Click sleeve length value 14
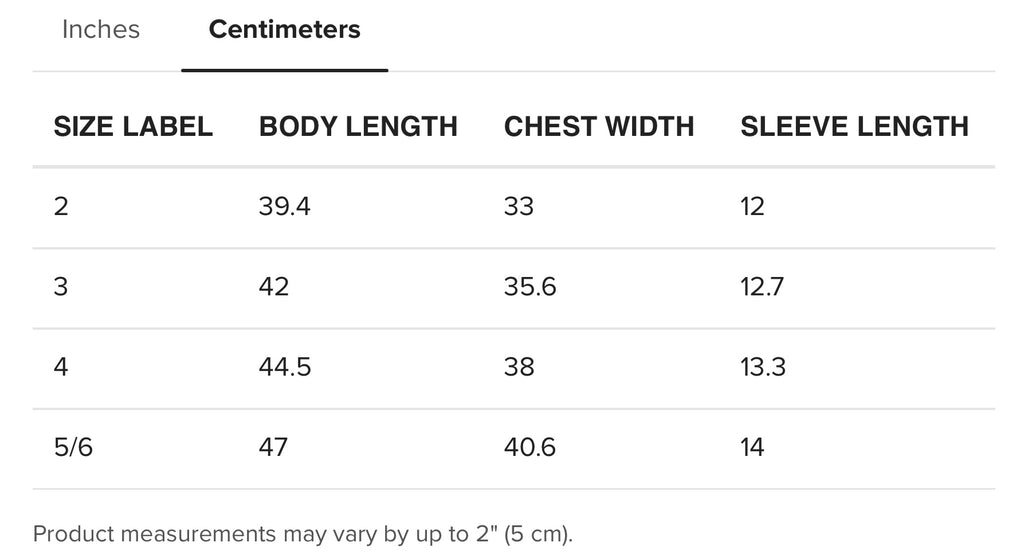Screen dimensions: 1024x558 click(x=752, y=447)
